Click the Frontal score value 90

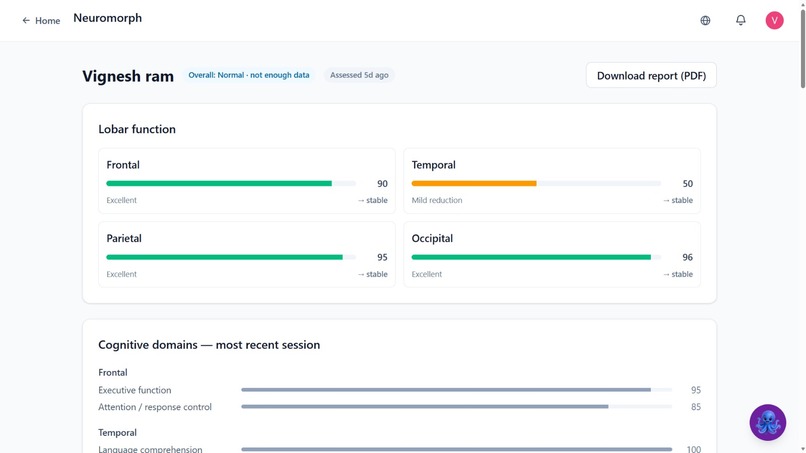382,184
